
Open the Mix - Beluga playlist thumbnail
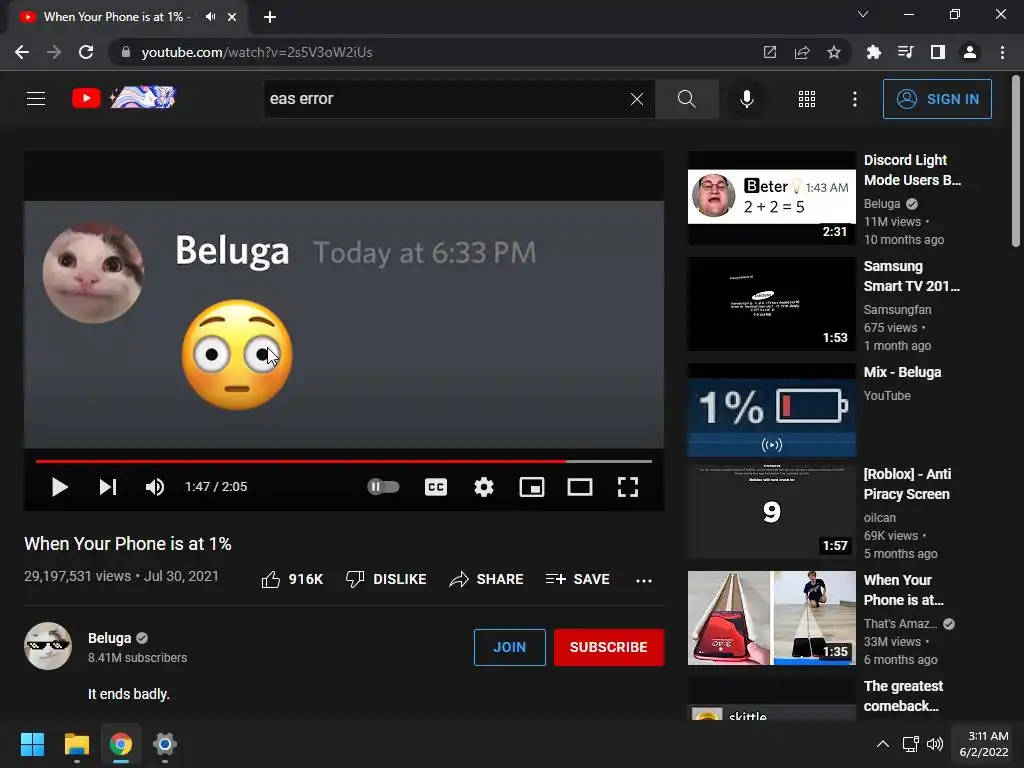[x=771, y=410]
